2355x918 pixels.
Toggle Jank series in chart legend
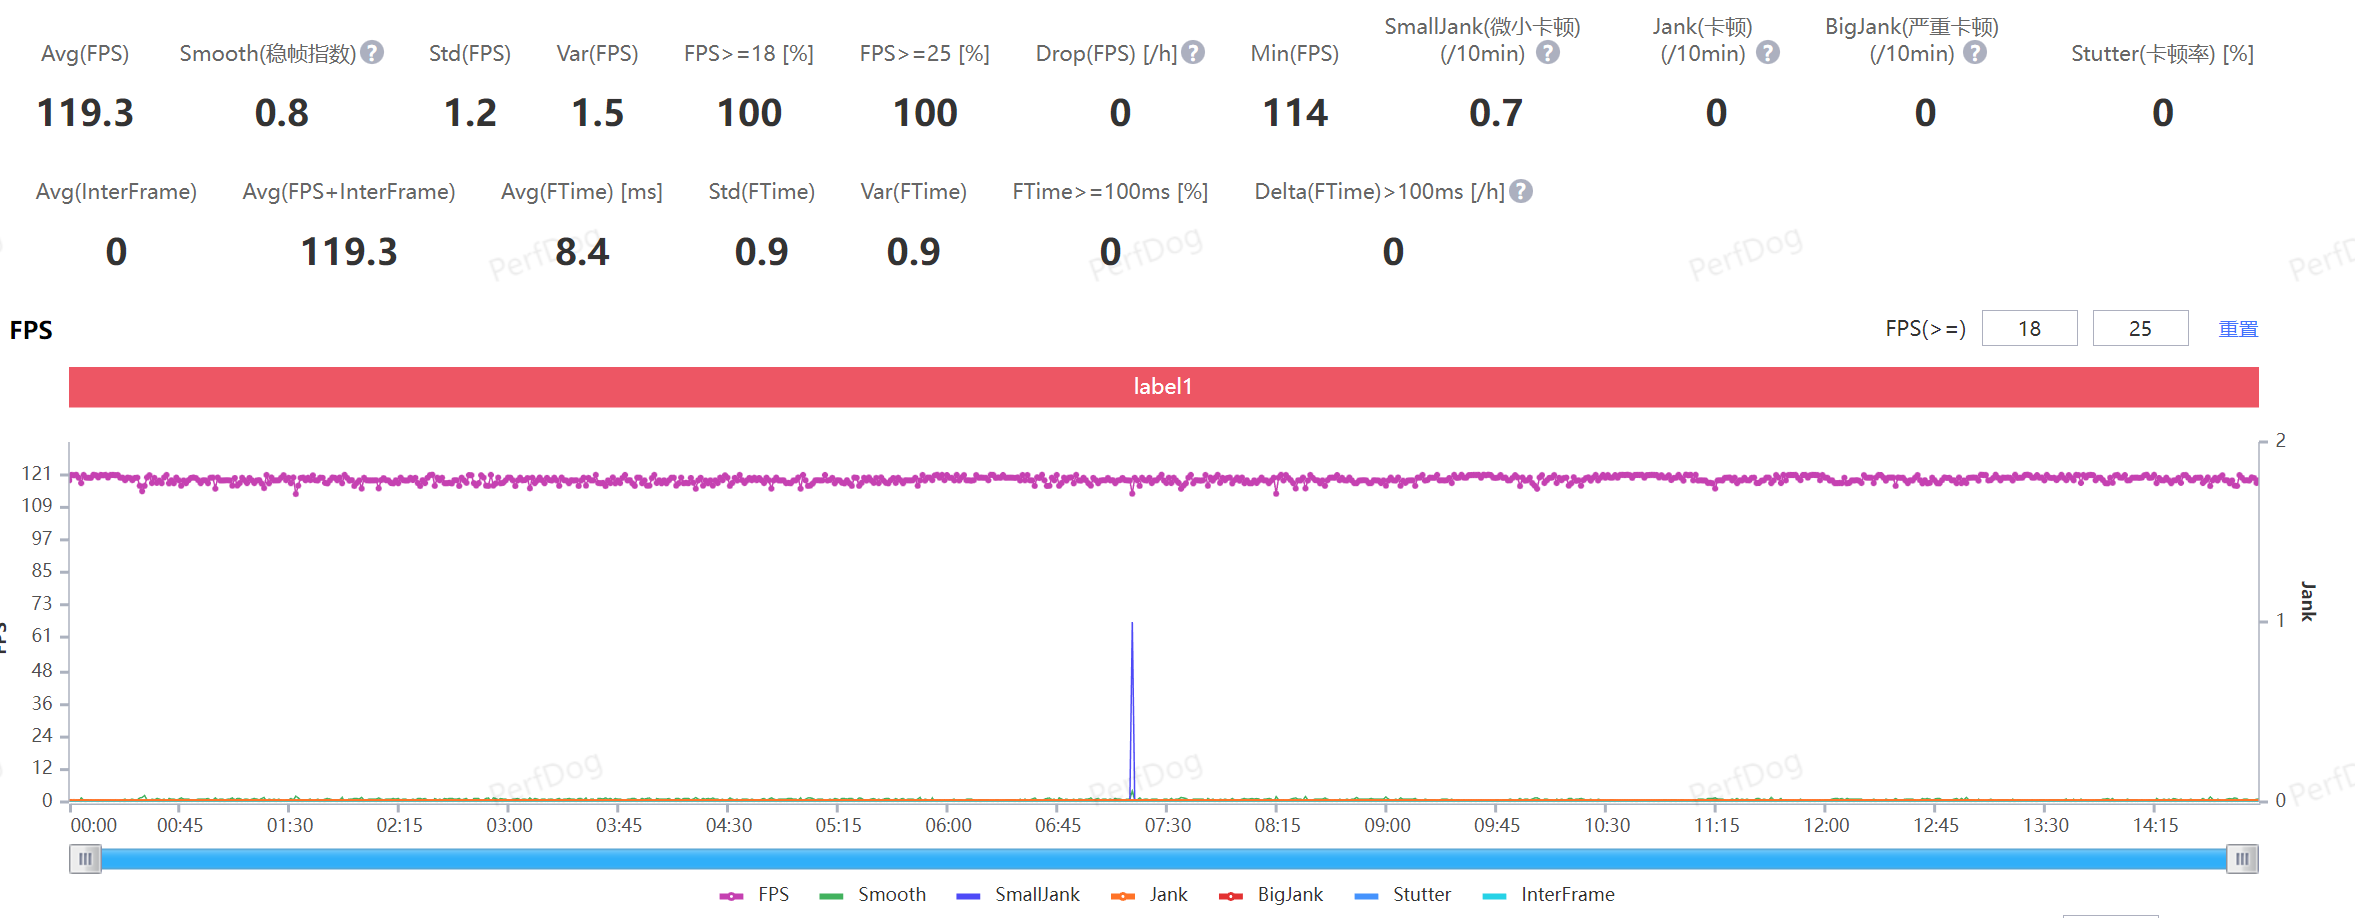tap(1150, 895)
